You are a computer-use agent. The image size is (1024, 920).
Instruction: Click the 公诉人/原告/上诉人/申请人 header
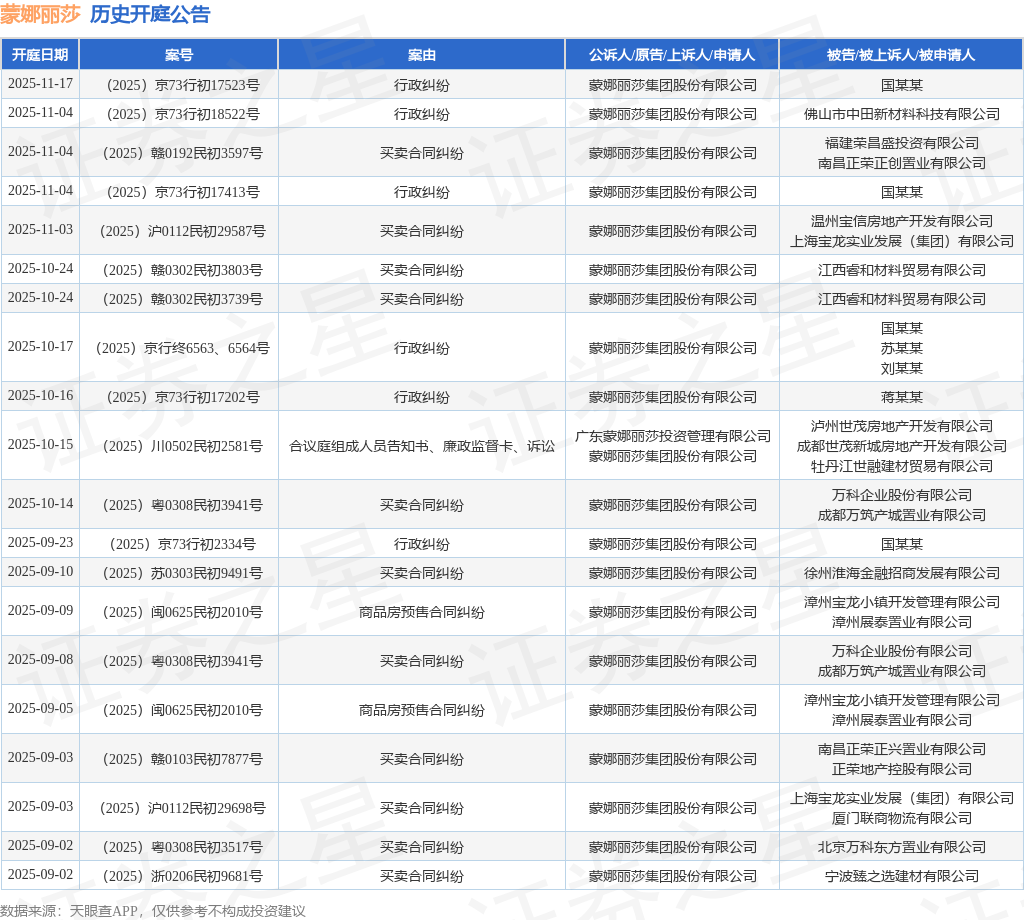point(672,55)
